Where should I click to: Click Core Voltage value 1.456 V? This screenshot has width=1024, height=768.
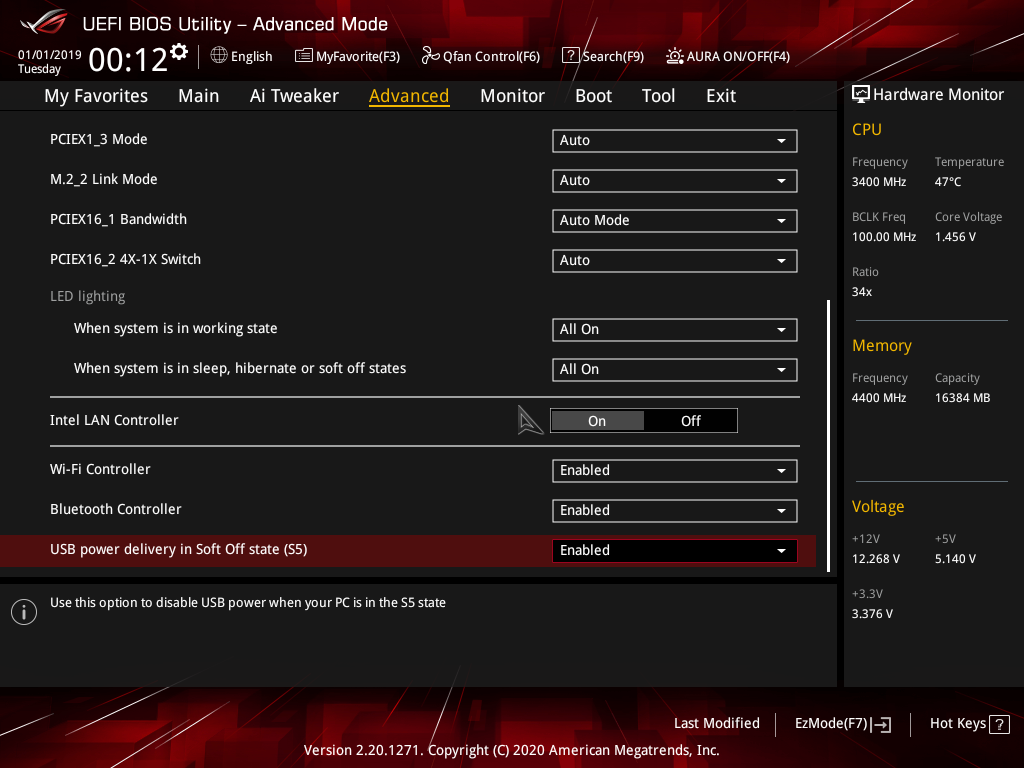point(955,236)
